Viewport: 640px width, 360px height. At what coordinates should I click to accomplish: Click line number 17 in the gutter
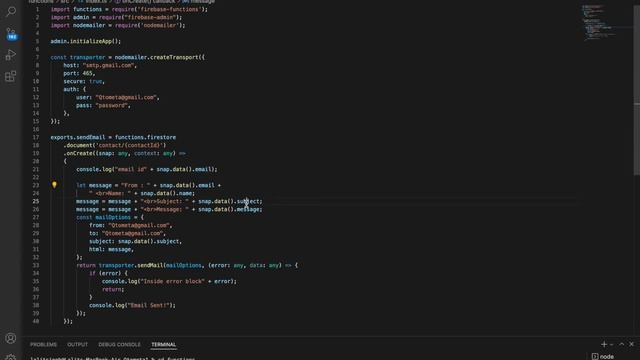tap(36, 137)
